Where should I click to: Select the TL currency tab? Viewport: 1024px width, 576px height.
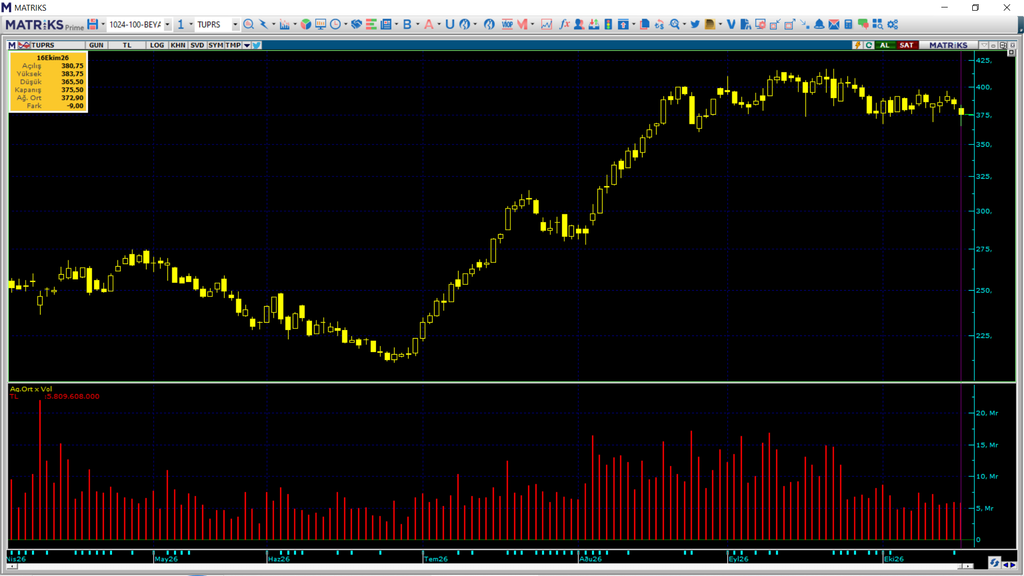point(127,45)
